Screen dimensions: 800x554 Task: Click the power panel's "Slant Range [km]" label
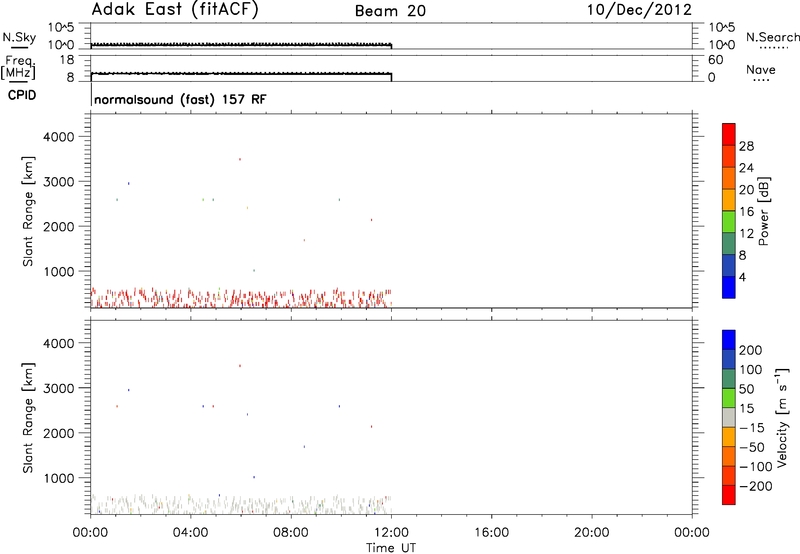tap(28, 211)
